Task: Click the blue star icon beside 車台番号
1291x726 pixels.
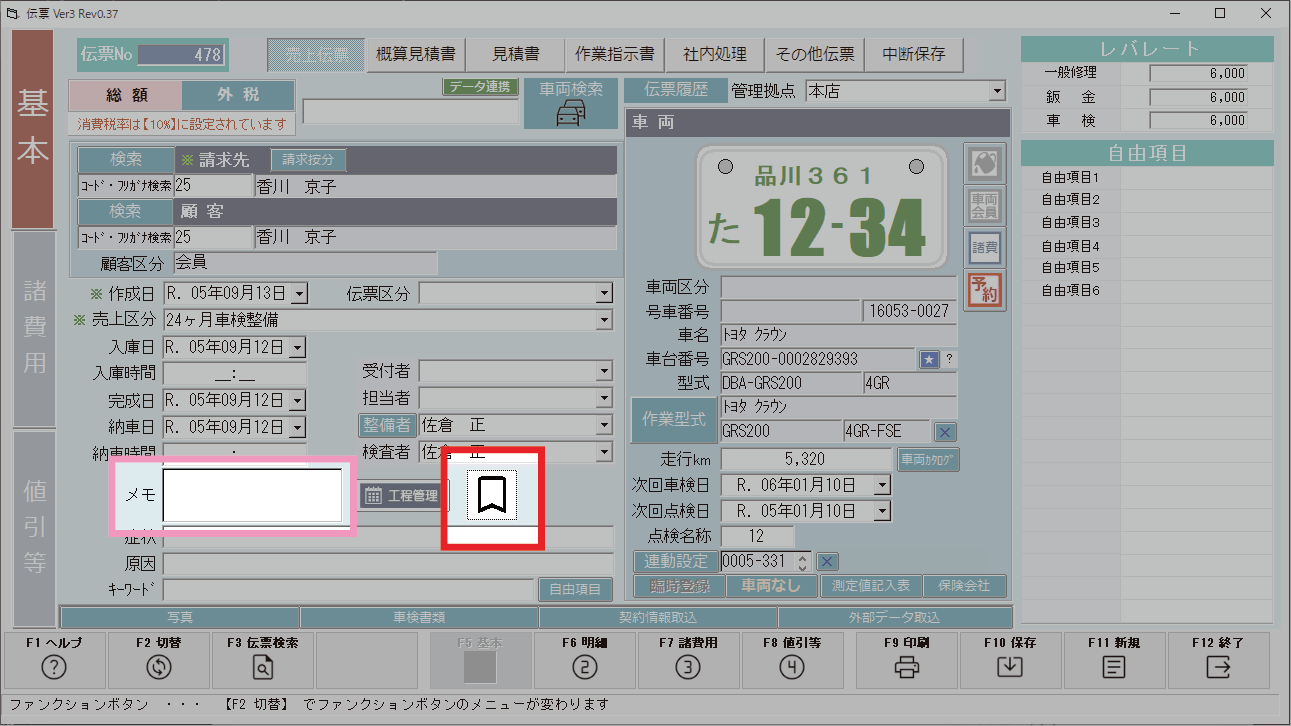Action: point(929,359)
